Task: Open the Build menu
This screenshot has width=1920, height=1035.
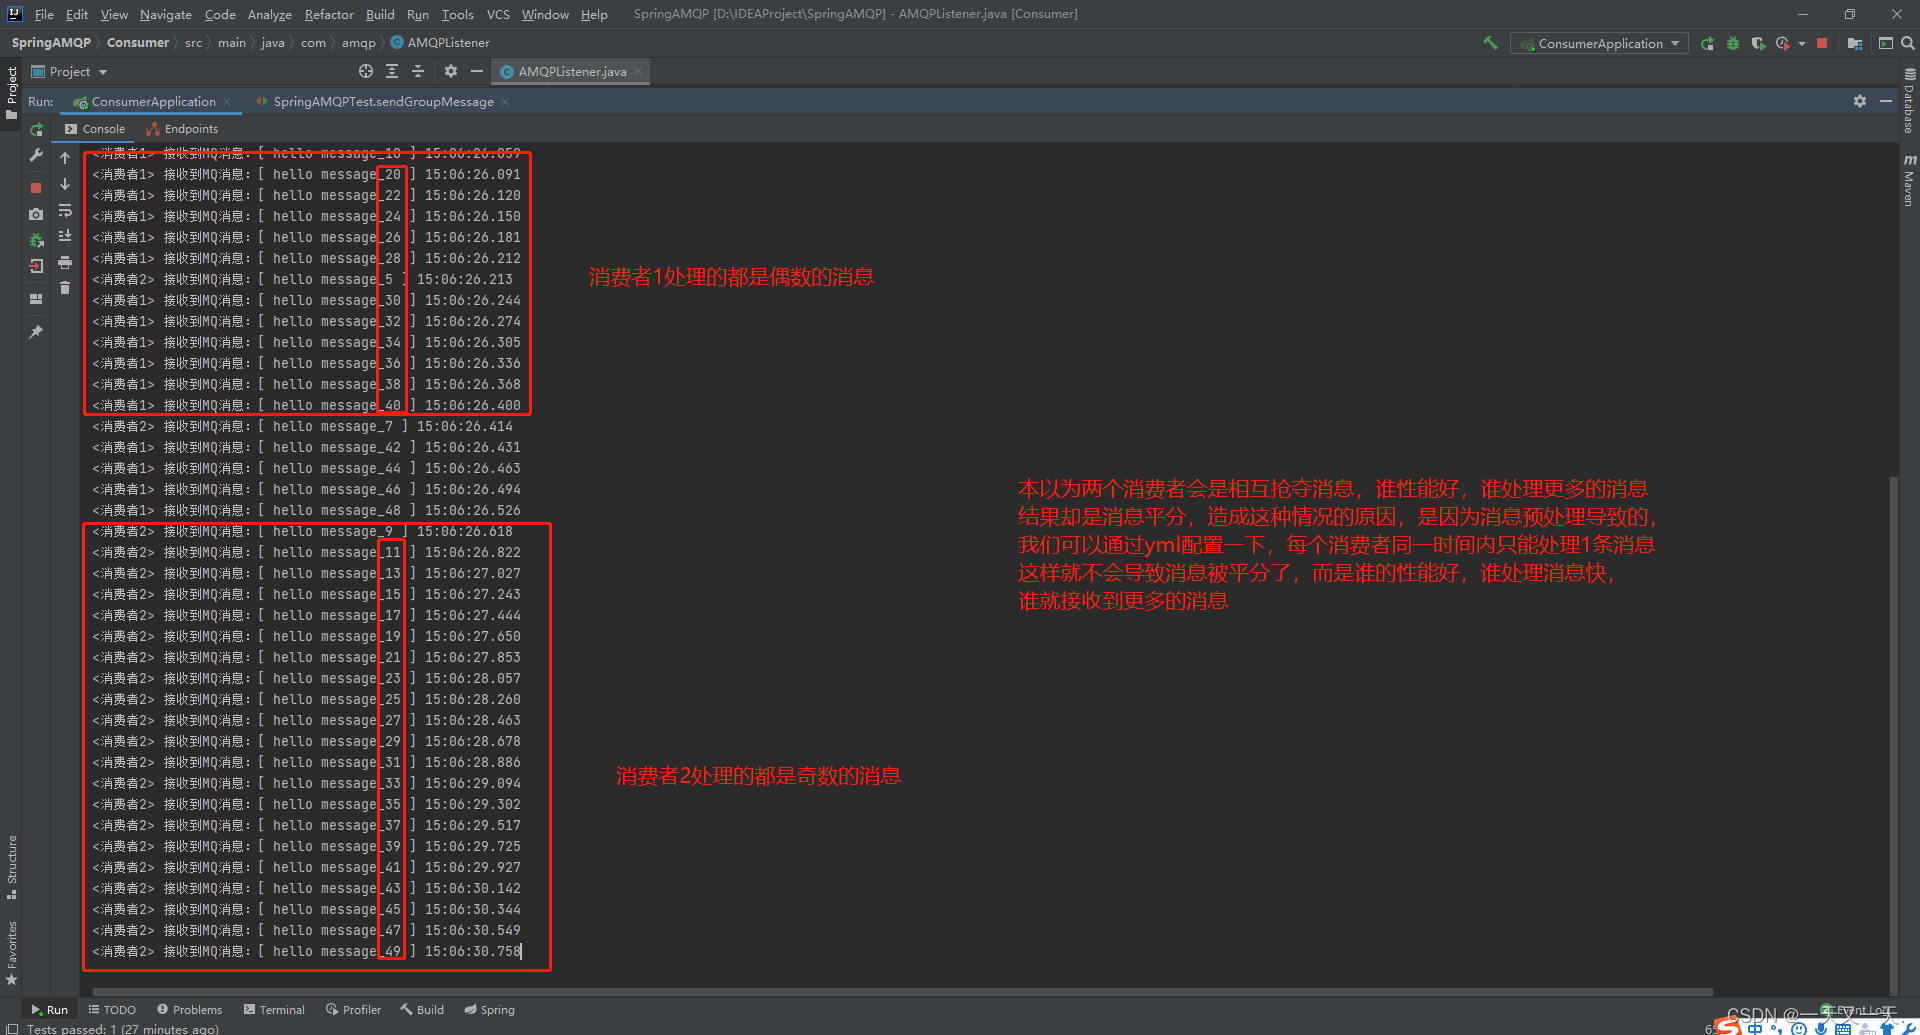Action: point(380,14)
